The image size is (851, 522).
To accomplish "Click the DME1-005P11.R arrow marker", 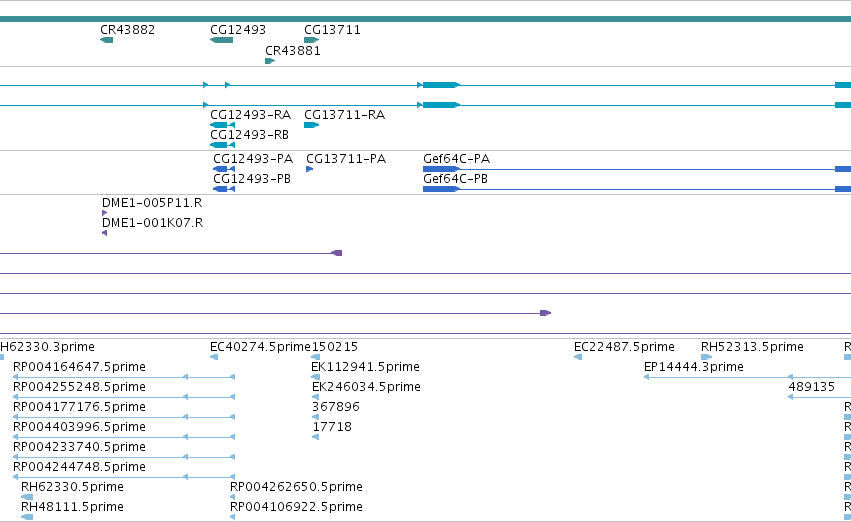I will pos(104,213).
